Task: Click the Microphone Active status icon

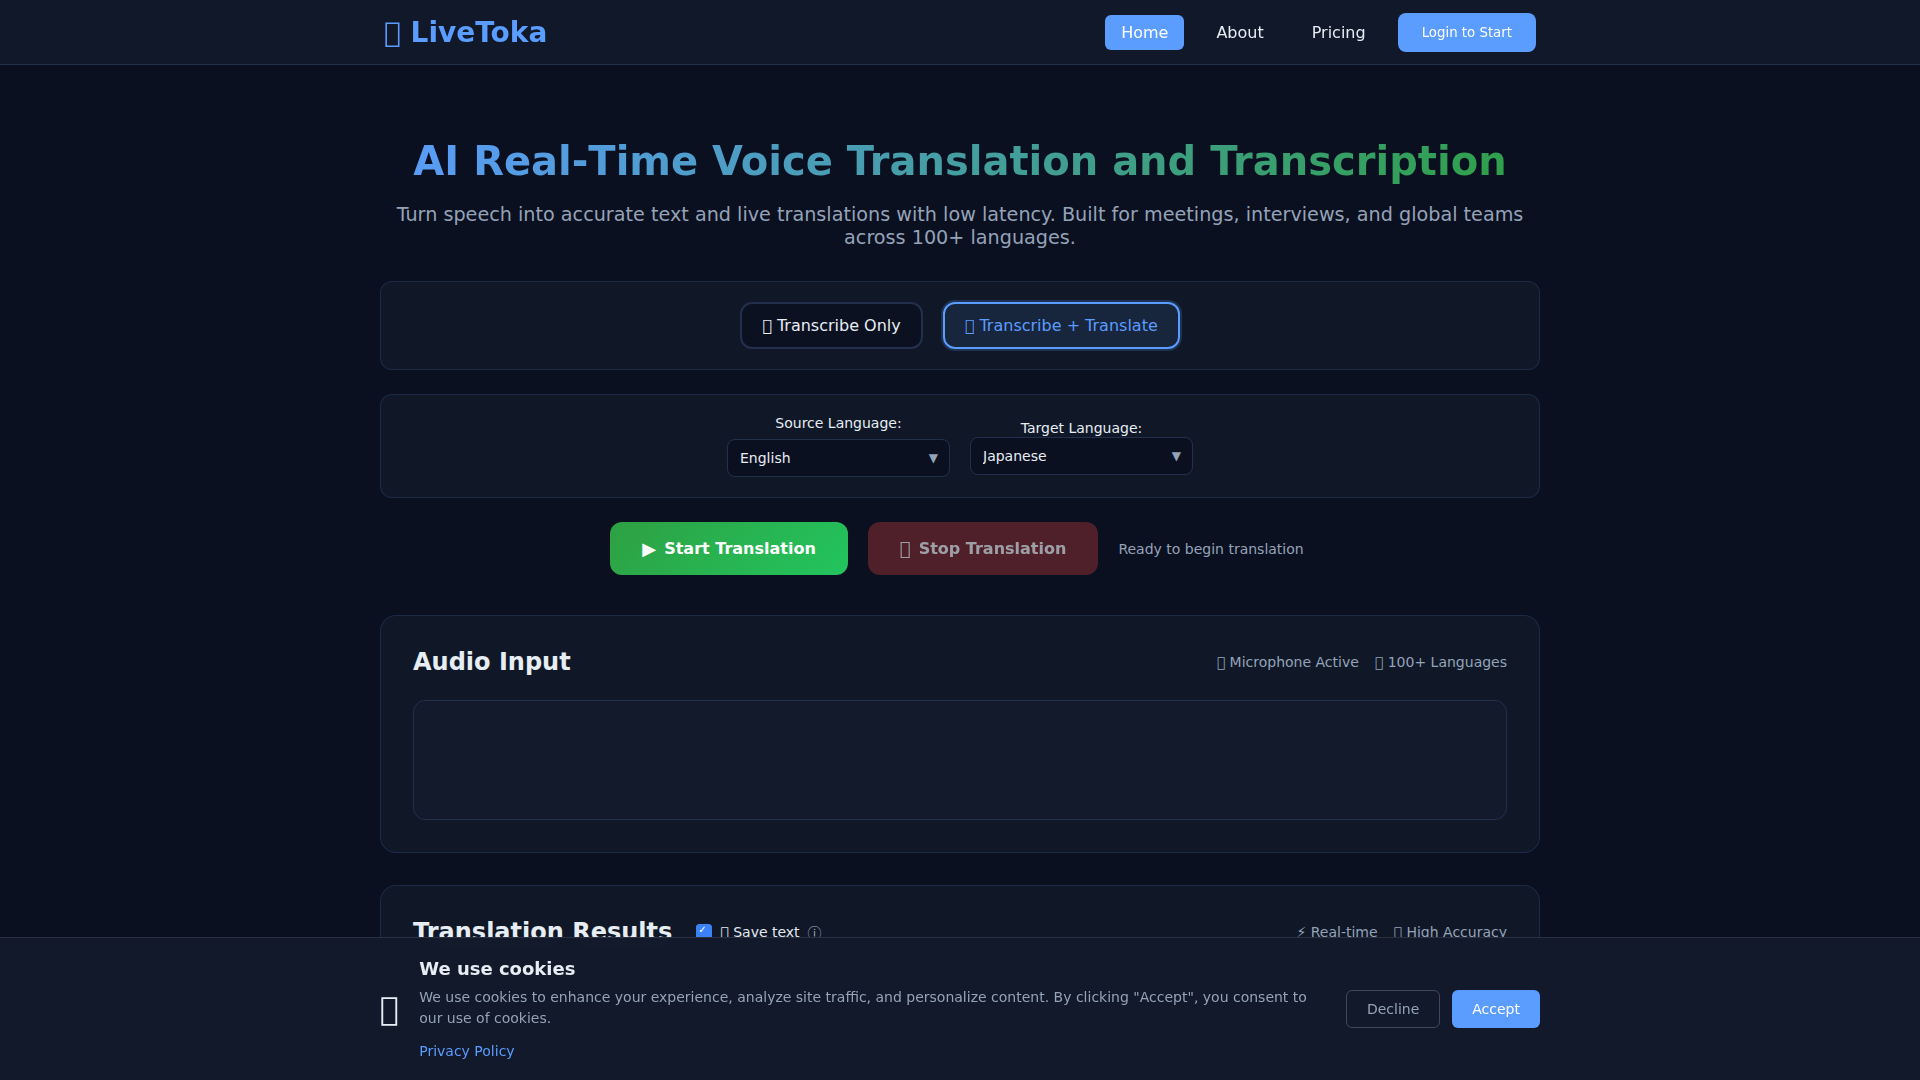Action: click(x=1221, y=663)
